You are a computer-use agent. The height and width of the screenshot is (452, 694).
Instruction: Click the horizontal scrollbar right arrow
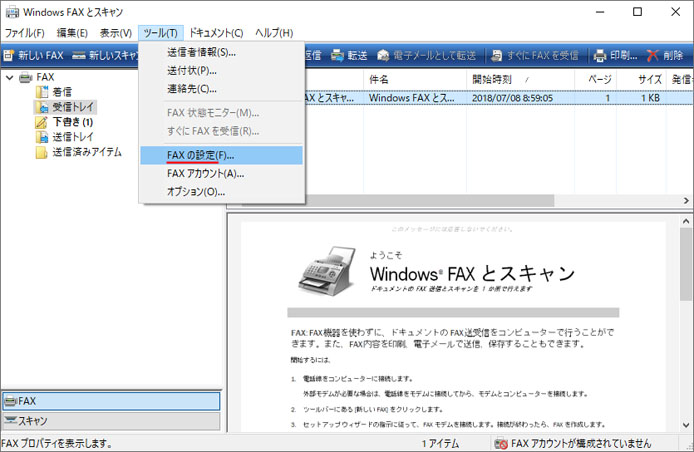686,201
